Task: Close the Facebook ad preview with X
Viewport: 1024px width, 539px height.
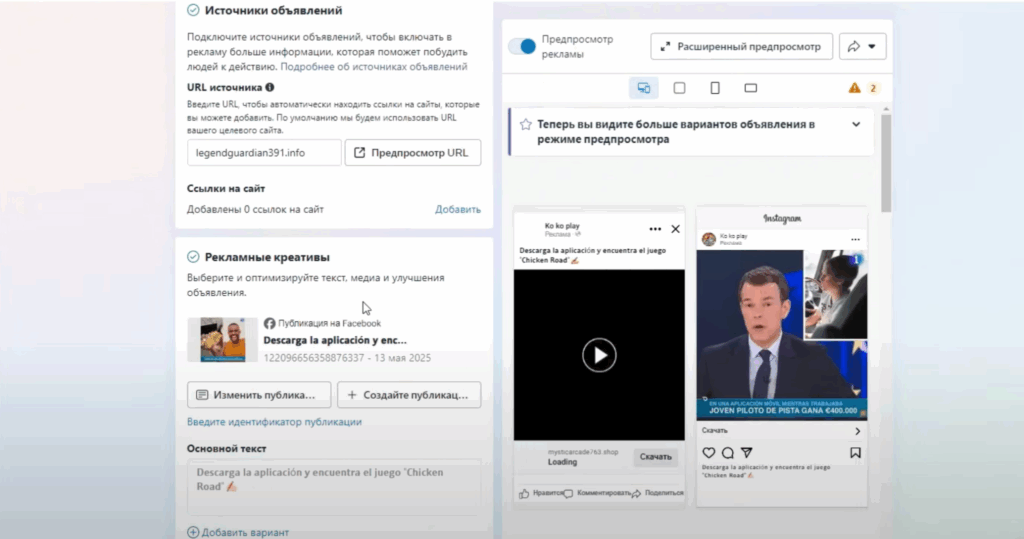Action: tap(675, 229)
